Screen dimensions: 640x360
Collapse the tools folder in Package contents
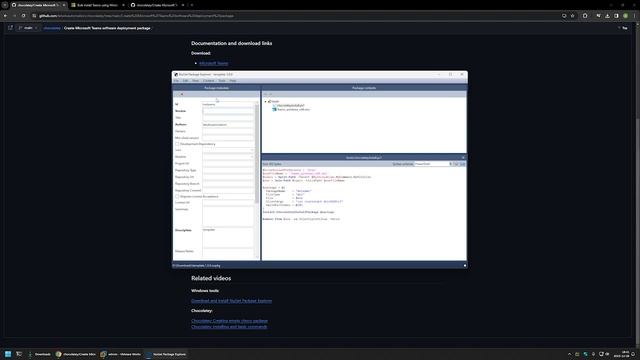[x=265, y=102]
